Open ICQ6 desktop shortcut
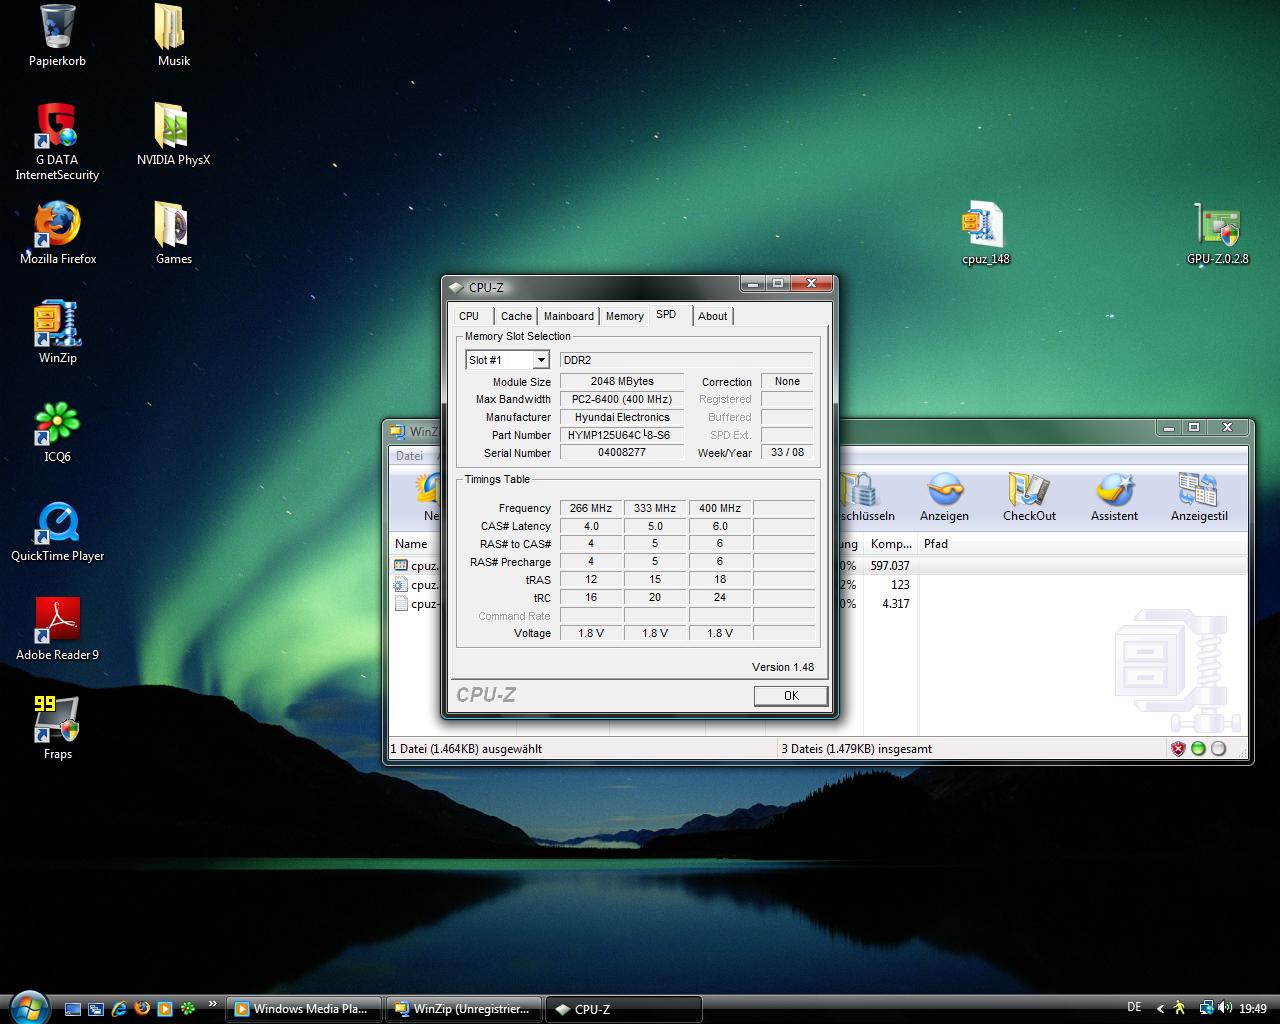The width and height of the screenshot is (1280, 1024). coord(57,423)
